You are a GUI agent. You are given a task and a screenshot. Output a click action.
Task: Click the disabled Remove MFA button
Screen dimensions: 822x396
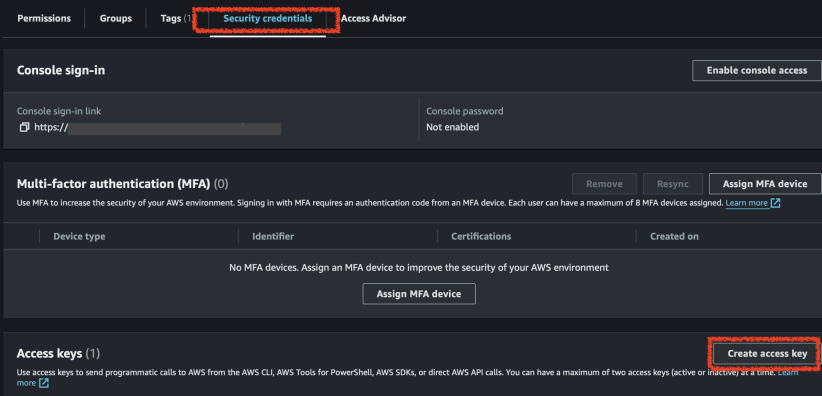pyautogui.click(x=604, y=184)
